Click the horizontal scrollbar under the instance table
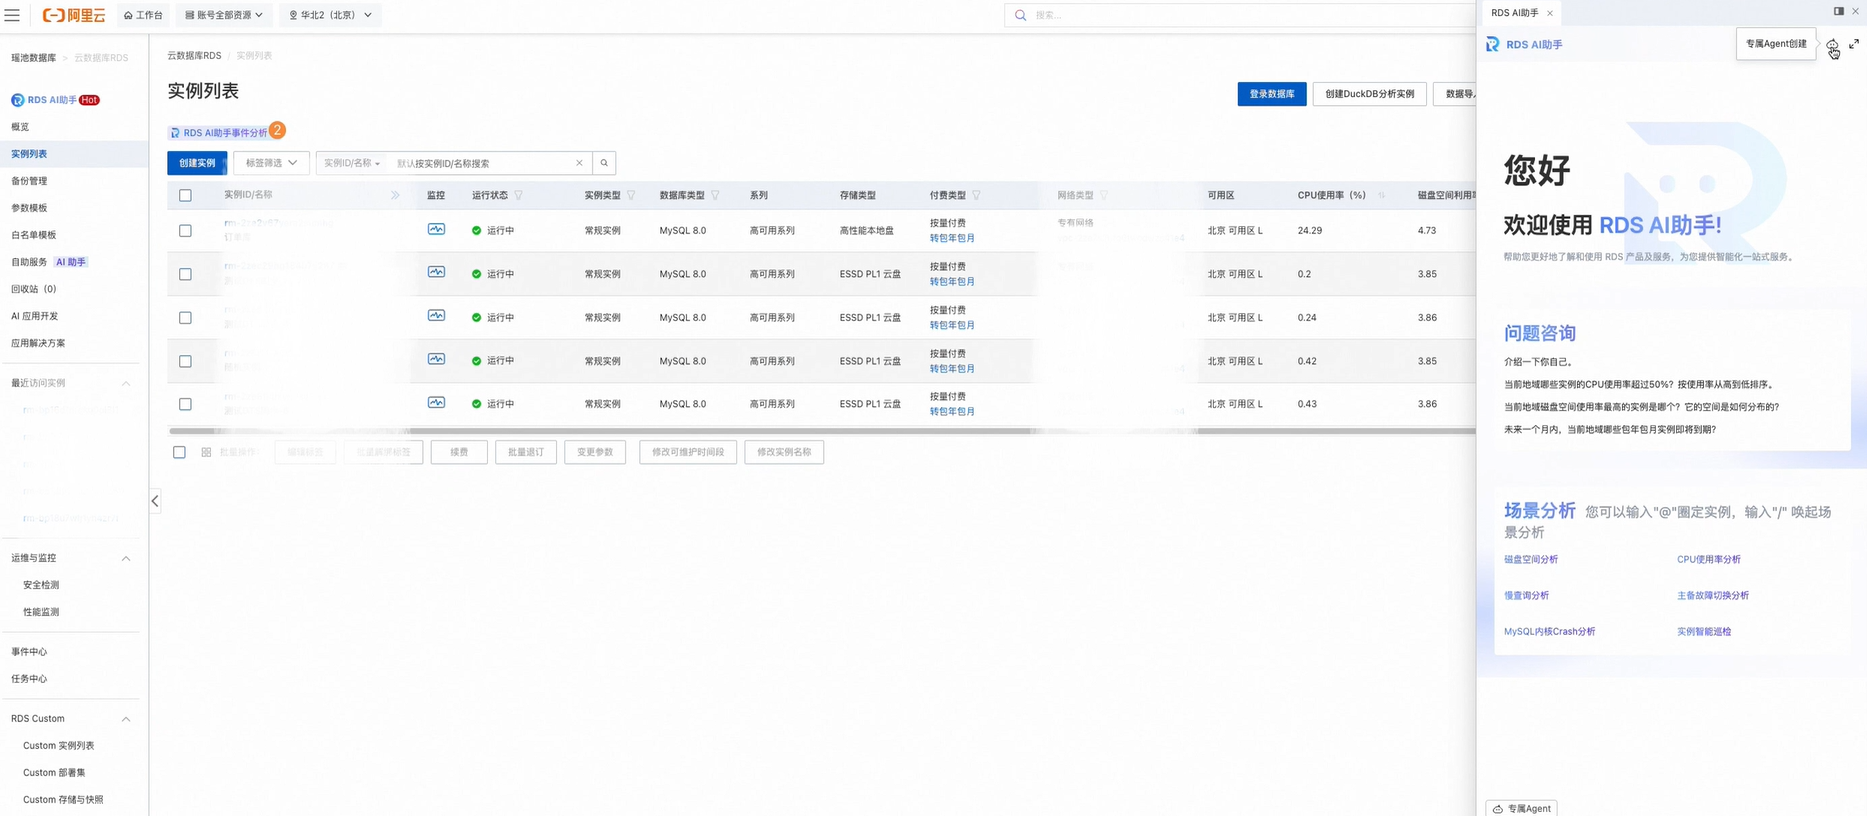 click(720, 431)
